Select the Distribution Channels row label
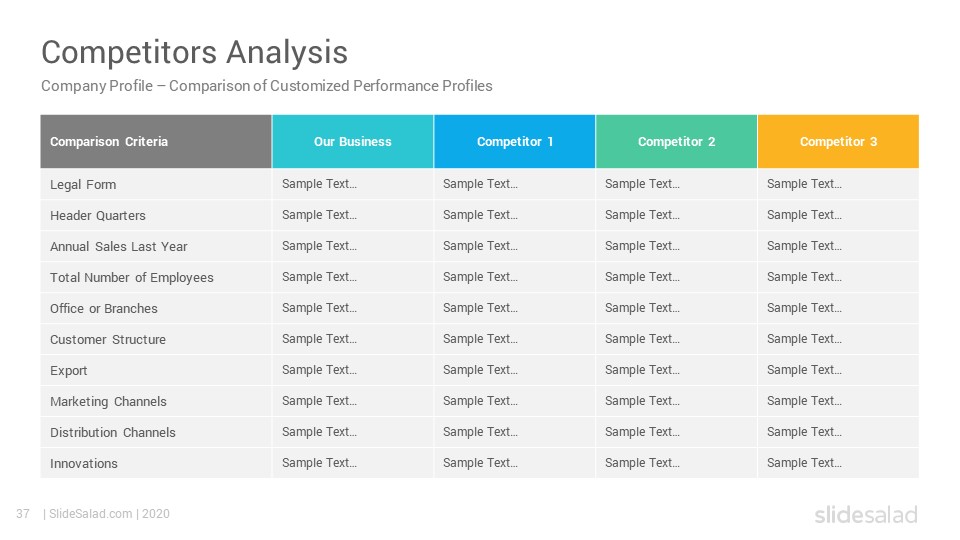This screenshot has height=540, width=960. tap(113, 433)
